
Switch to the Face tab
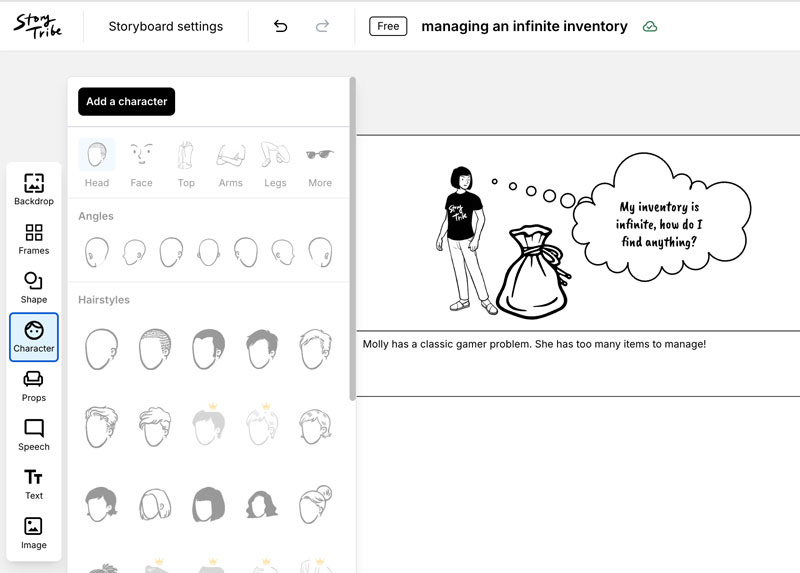(x=141, y=164)
